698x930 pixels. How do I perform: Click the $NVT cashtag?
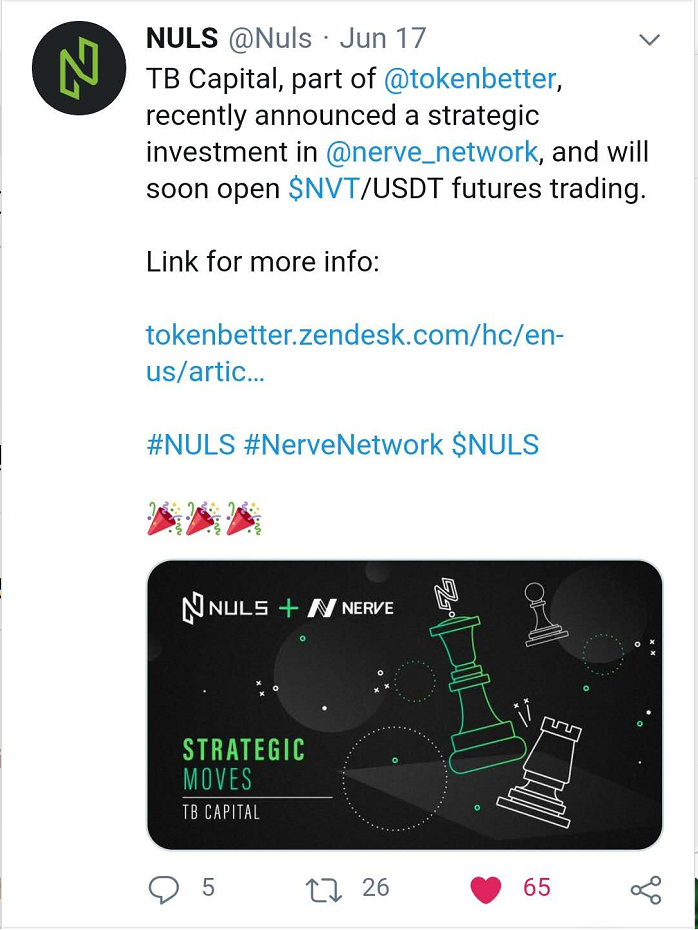[x=324, y=189]
